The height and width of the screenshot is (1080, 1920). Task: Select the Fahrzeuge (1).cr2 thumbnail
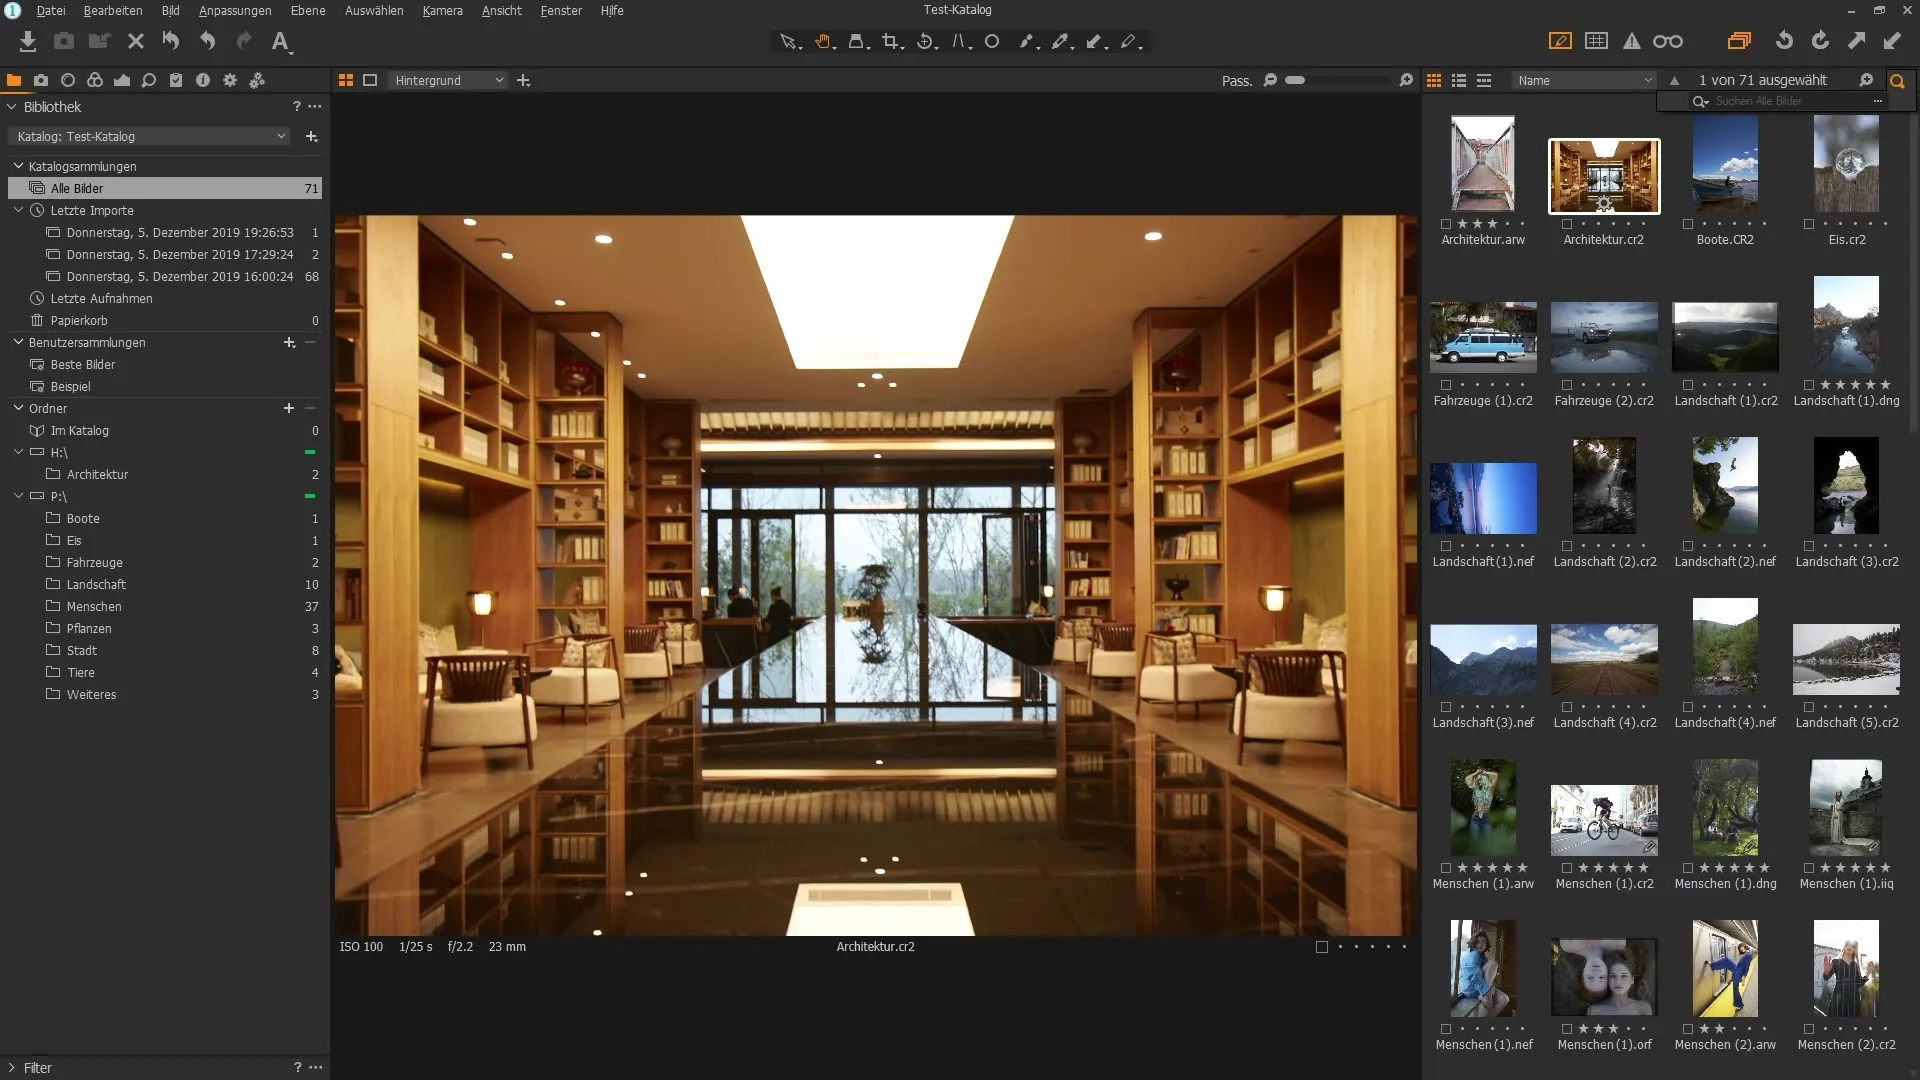[x=1483, y=338]
